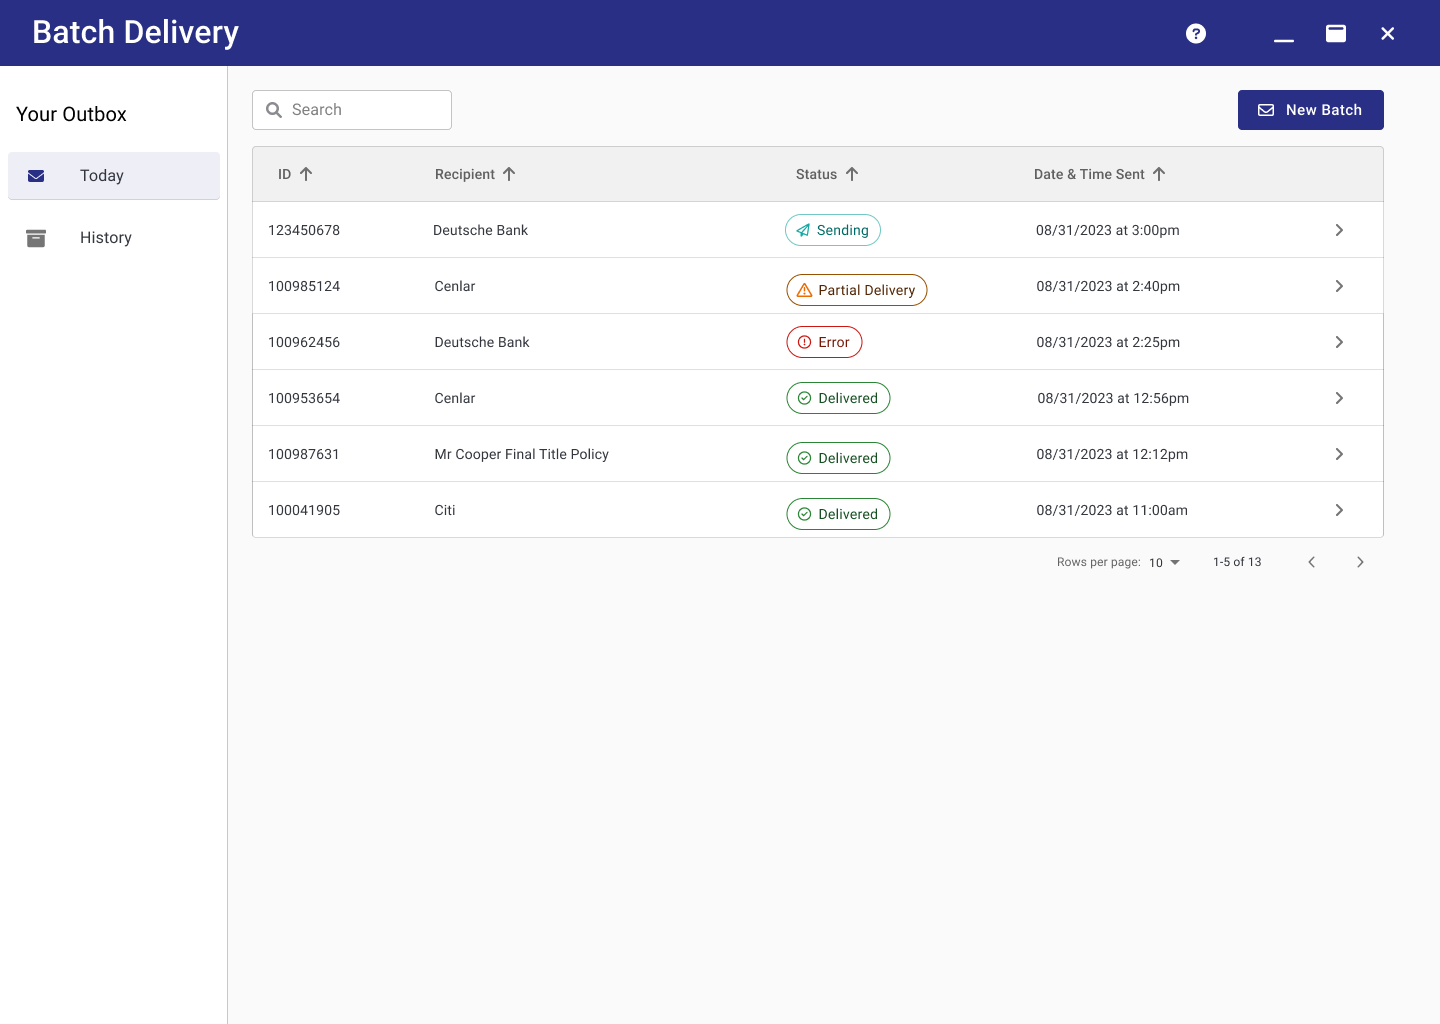Screen dimensions: 1440x1024
Task: Open details chevron for batch 100985124
Action: click(x=1339, y=286)
